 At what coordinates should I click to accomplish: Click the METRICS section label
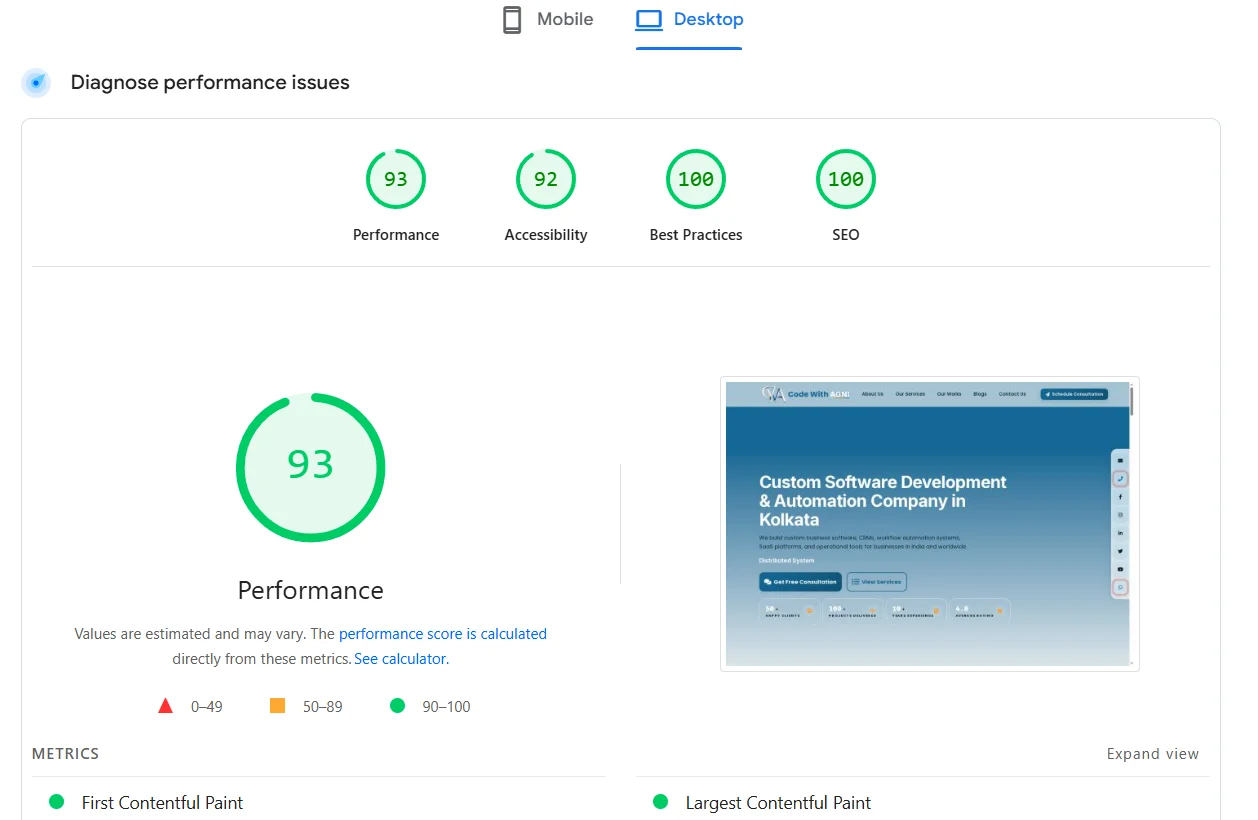pyautogui.click(x=66, y=754)
